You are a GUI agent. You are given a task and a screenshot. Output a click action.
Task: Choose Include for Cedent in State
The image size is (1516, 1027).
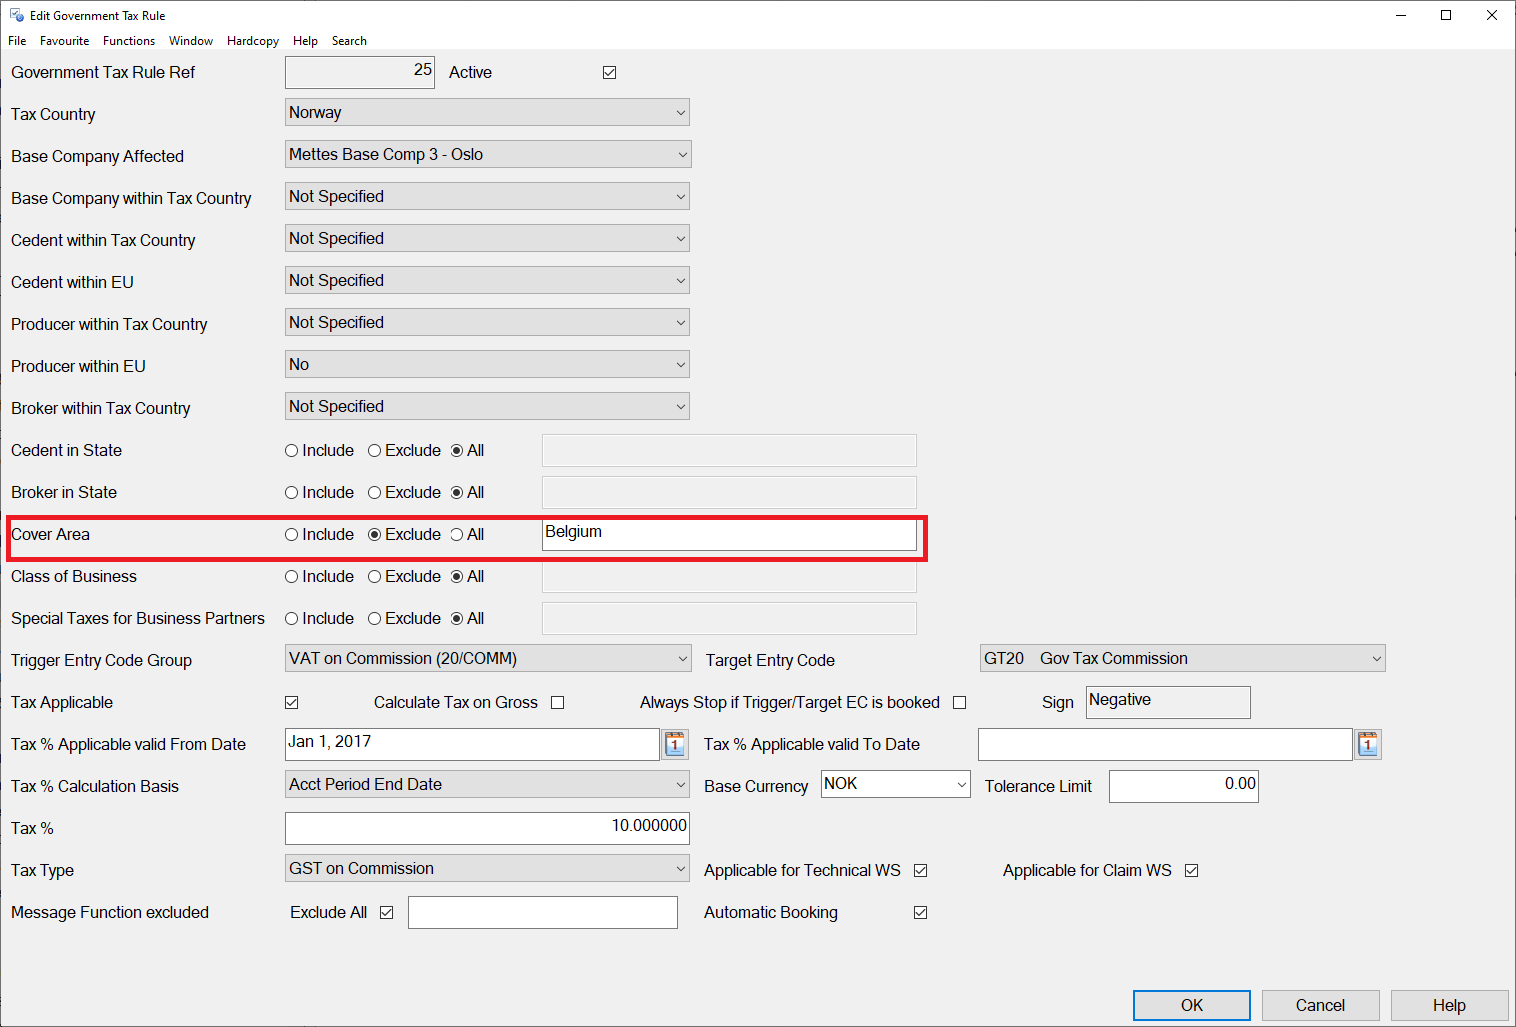[x=292, y=451]
